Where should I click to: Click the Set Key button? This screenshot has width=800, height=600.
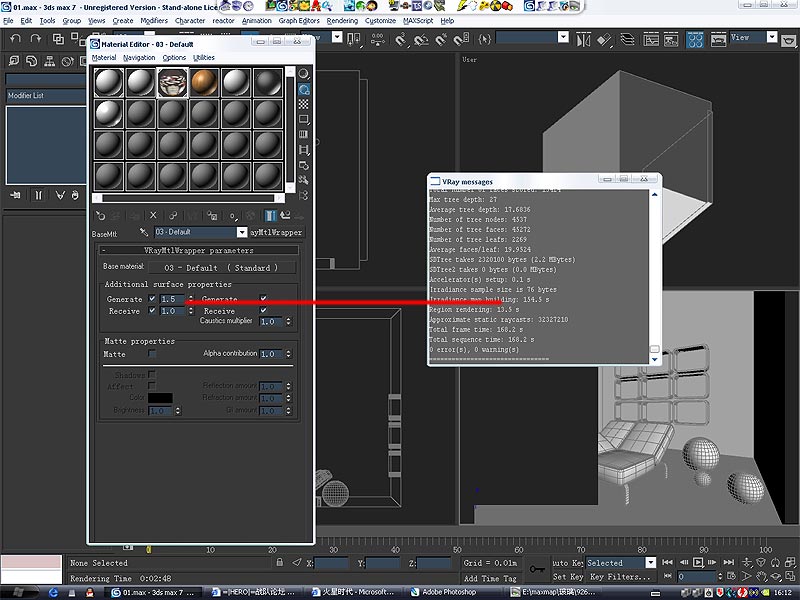568,577
